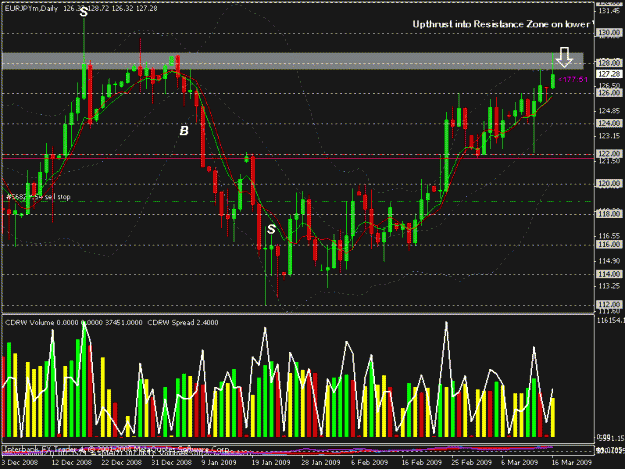Viewport: 625px width, 469px height.
Task: Click the 114.90 price scale label
Action: (x=609, y=261)
